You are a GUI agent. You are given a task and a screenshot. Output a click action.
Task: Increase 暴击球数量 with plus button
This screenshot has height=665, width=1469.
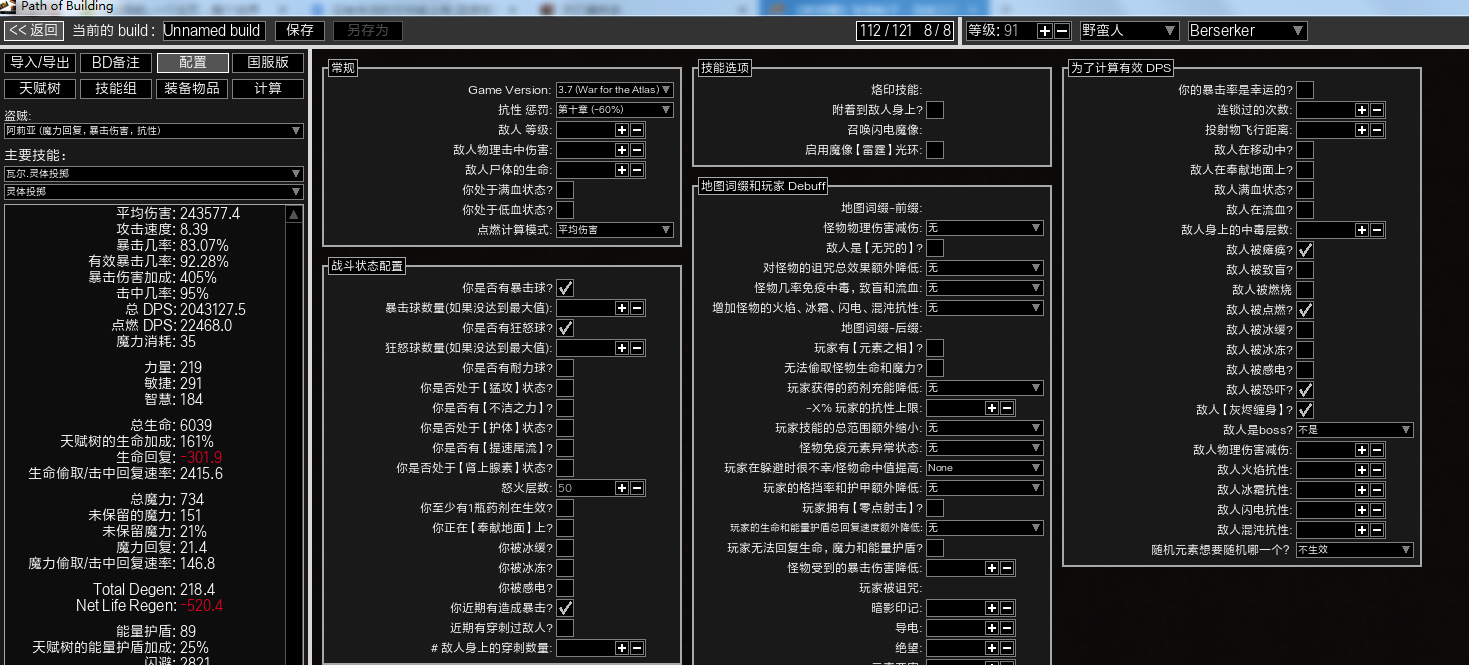pos(621,308)
